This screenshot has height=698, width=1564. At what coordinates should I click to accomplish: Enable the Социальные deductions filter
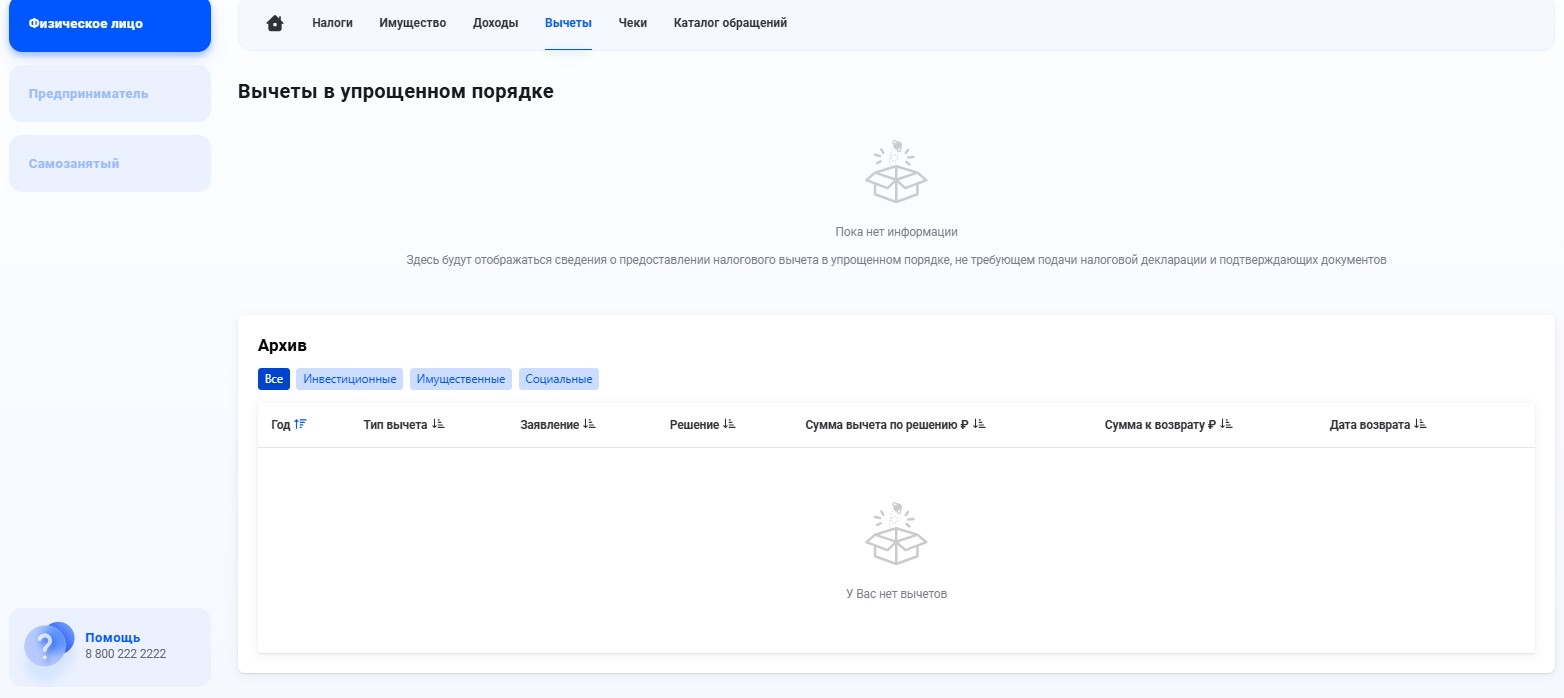(x=558, y=378)
